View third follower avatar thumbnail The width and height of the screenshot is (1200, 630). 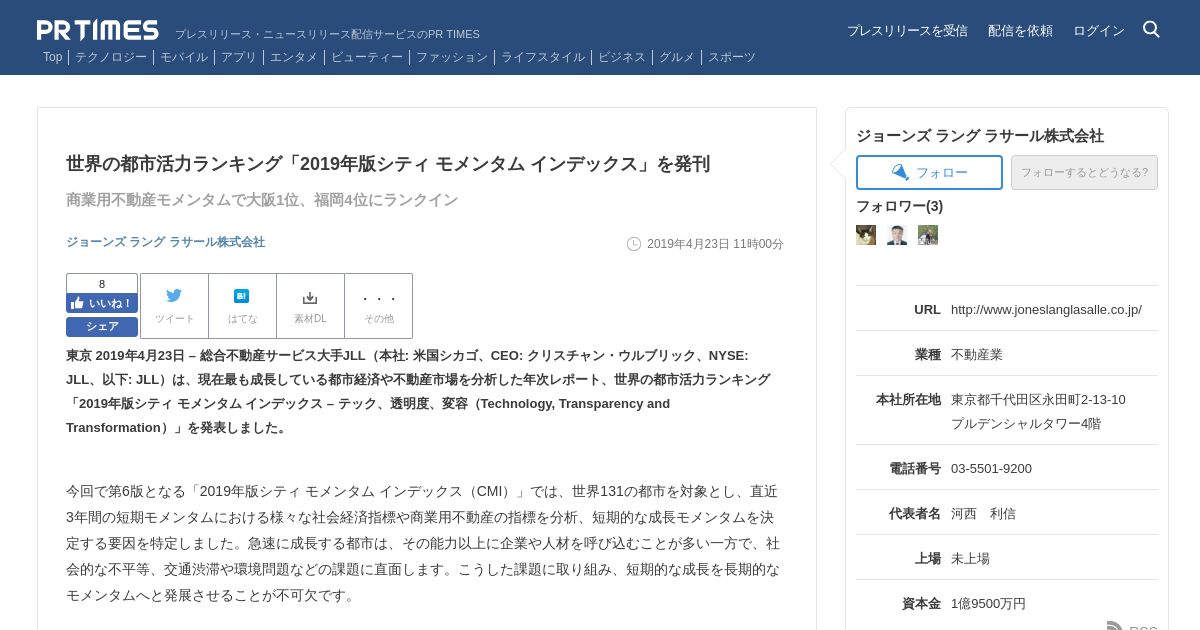click(x=928, y=235)
